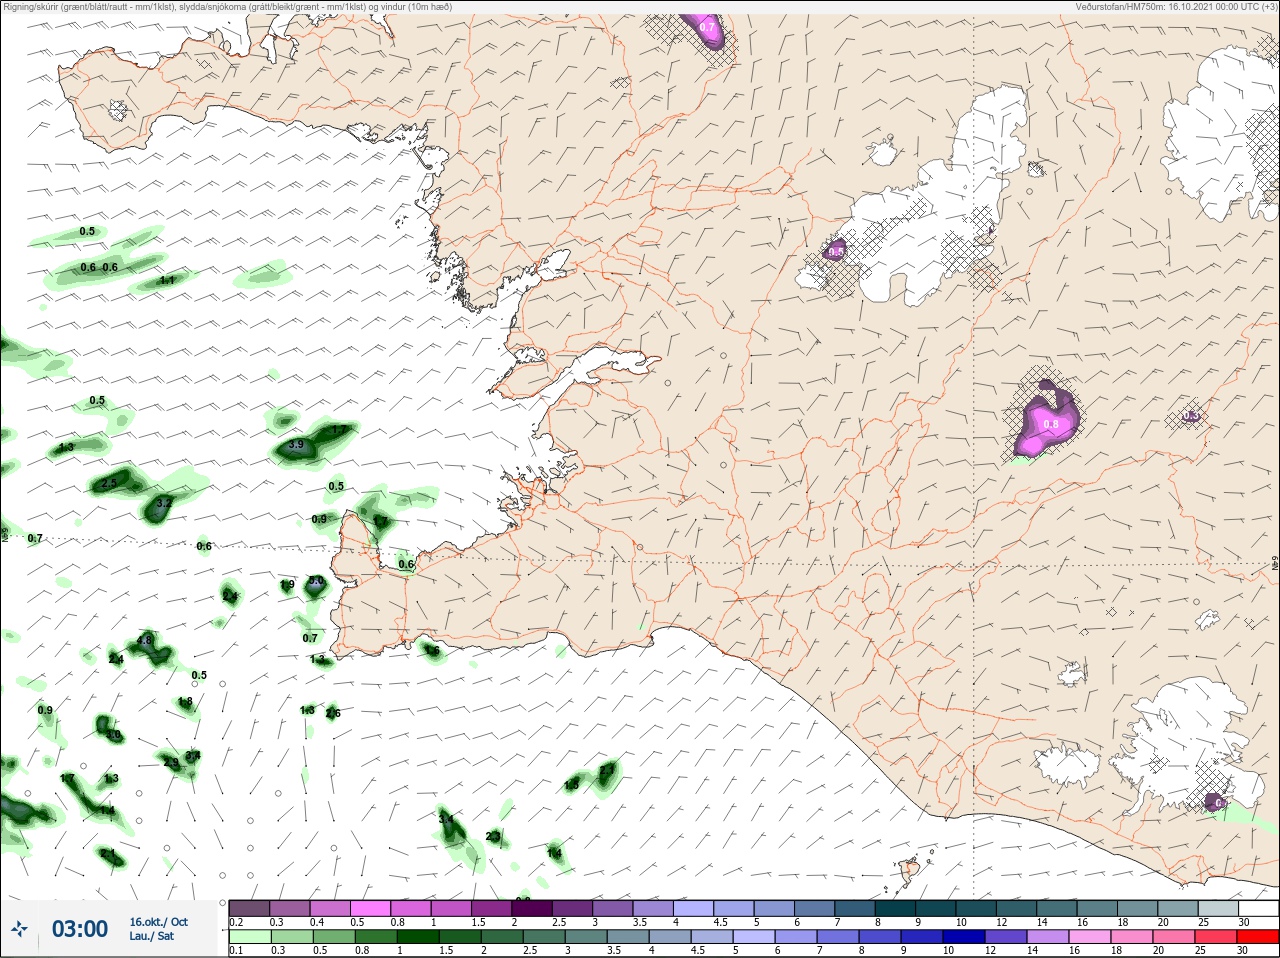Select the deep blue 10 swatch in the lower legend row
Screen dimensions: 1280x958
(965, 937)
